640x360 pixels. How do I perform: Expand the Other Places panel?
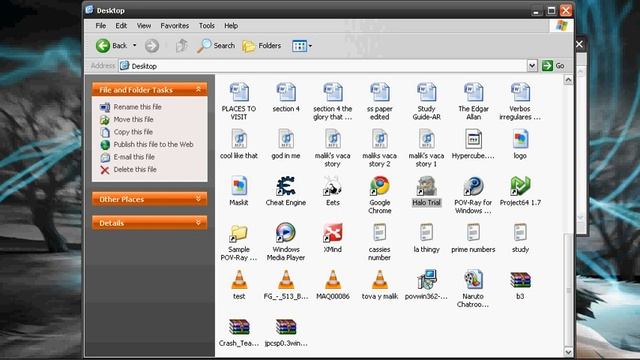pos(198,199)
